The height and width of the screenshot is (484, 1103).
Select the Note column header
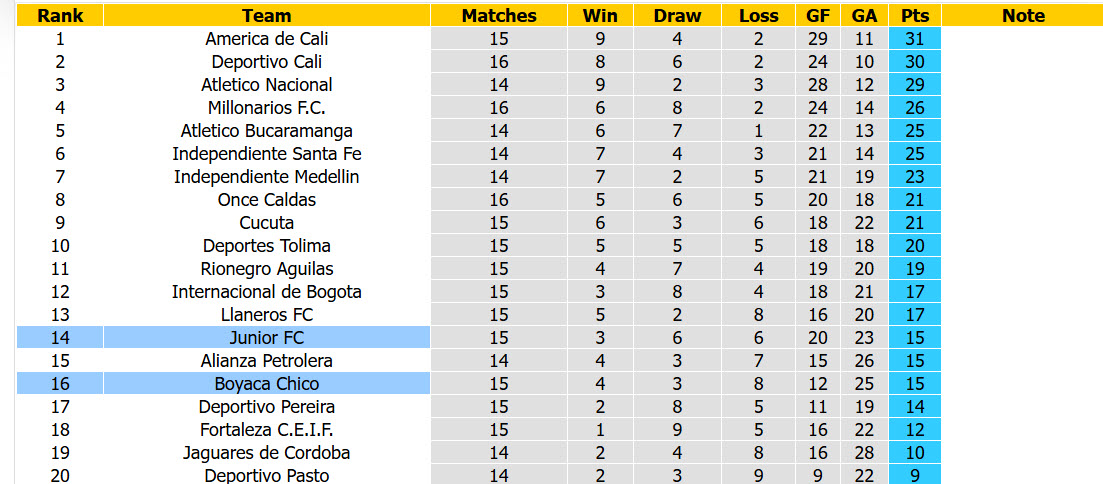[1023, 15]
